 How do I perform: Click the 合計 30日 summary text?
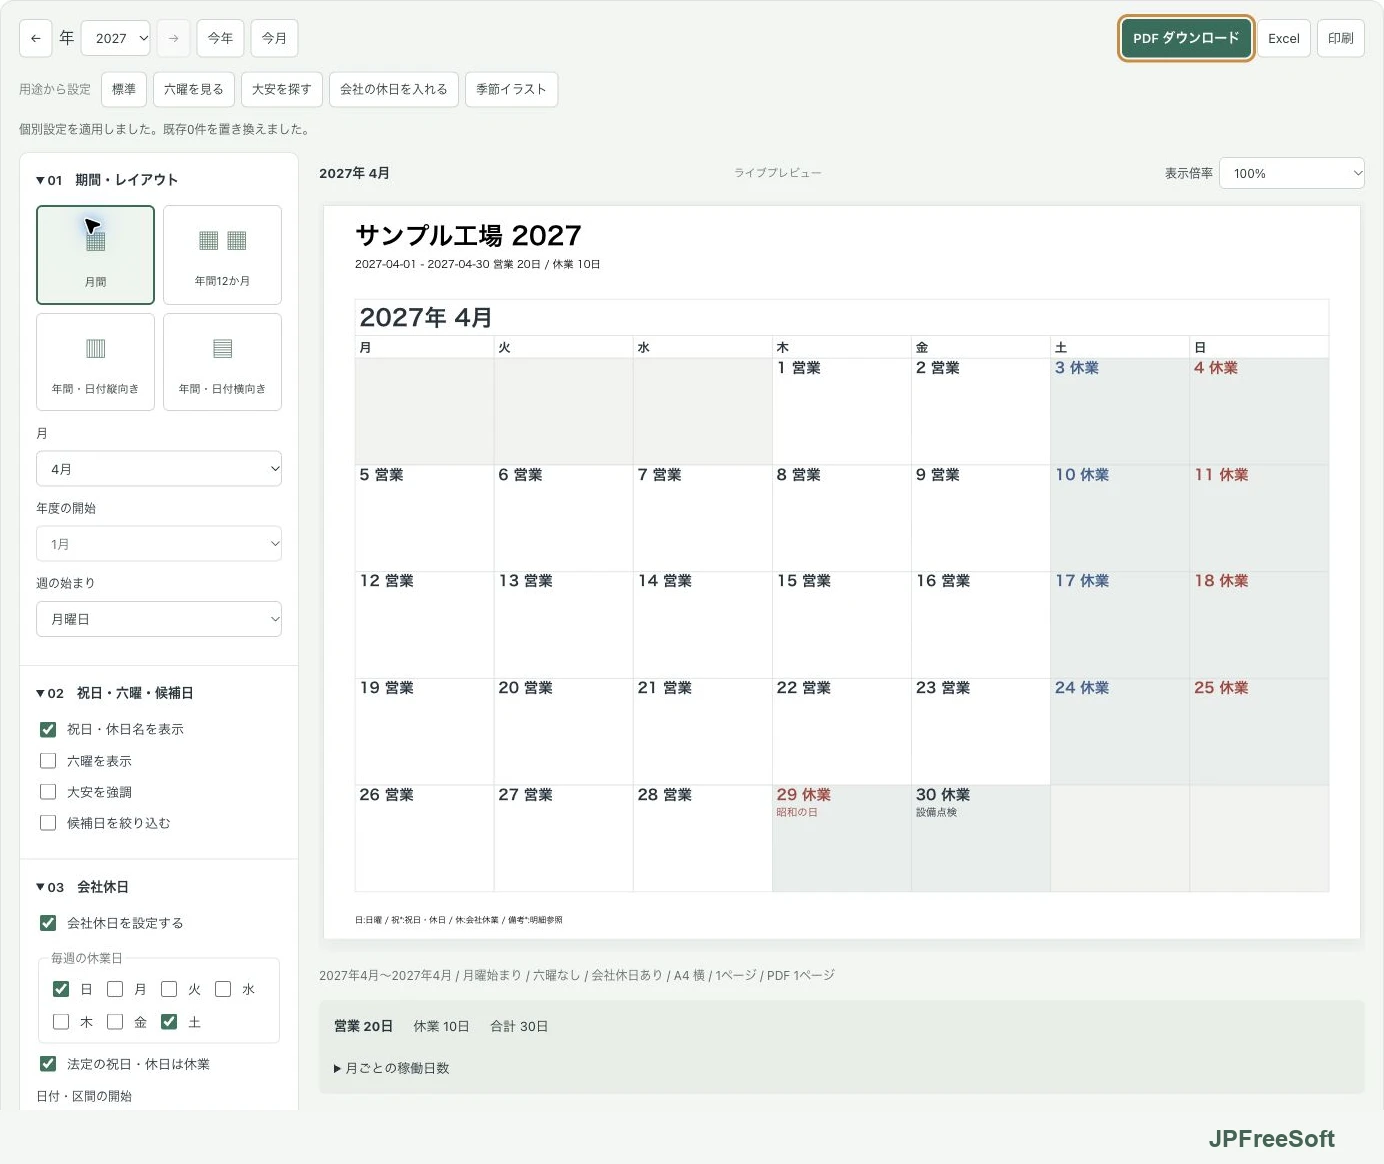519,1026
